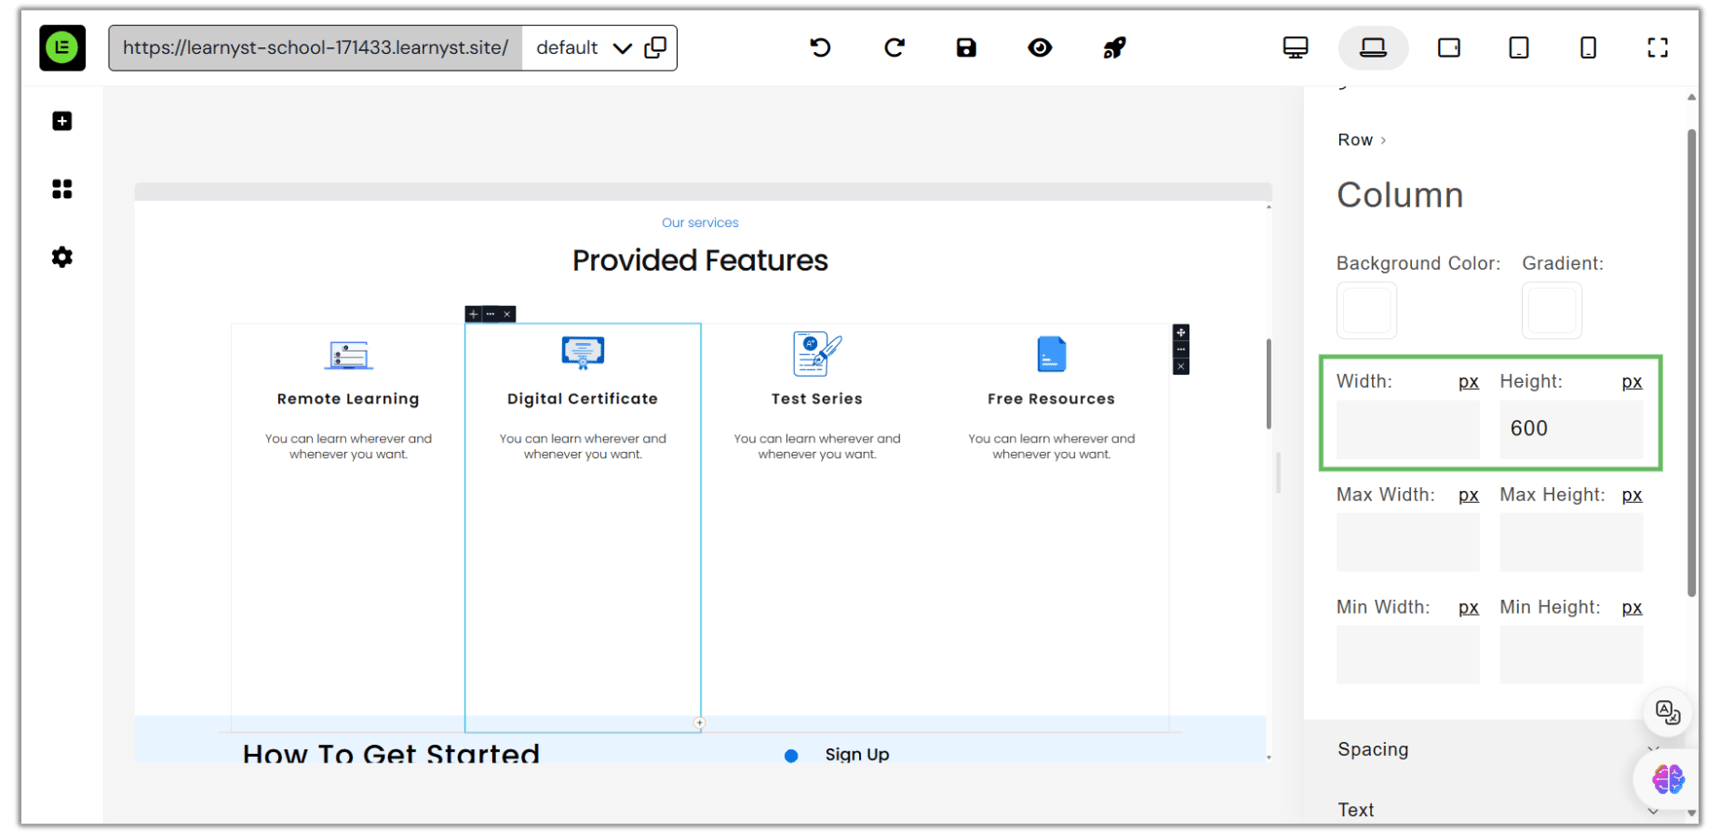
Task: Click the px unit link beside Height
Action: [1631, 382]
